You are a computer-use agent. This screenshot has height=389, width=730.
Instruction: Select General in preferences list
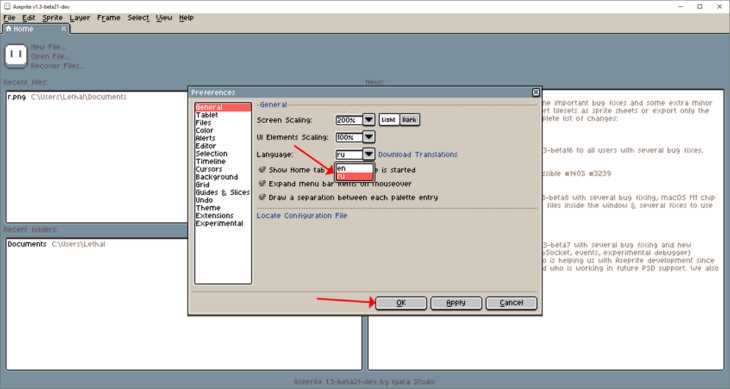point(223,107)
